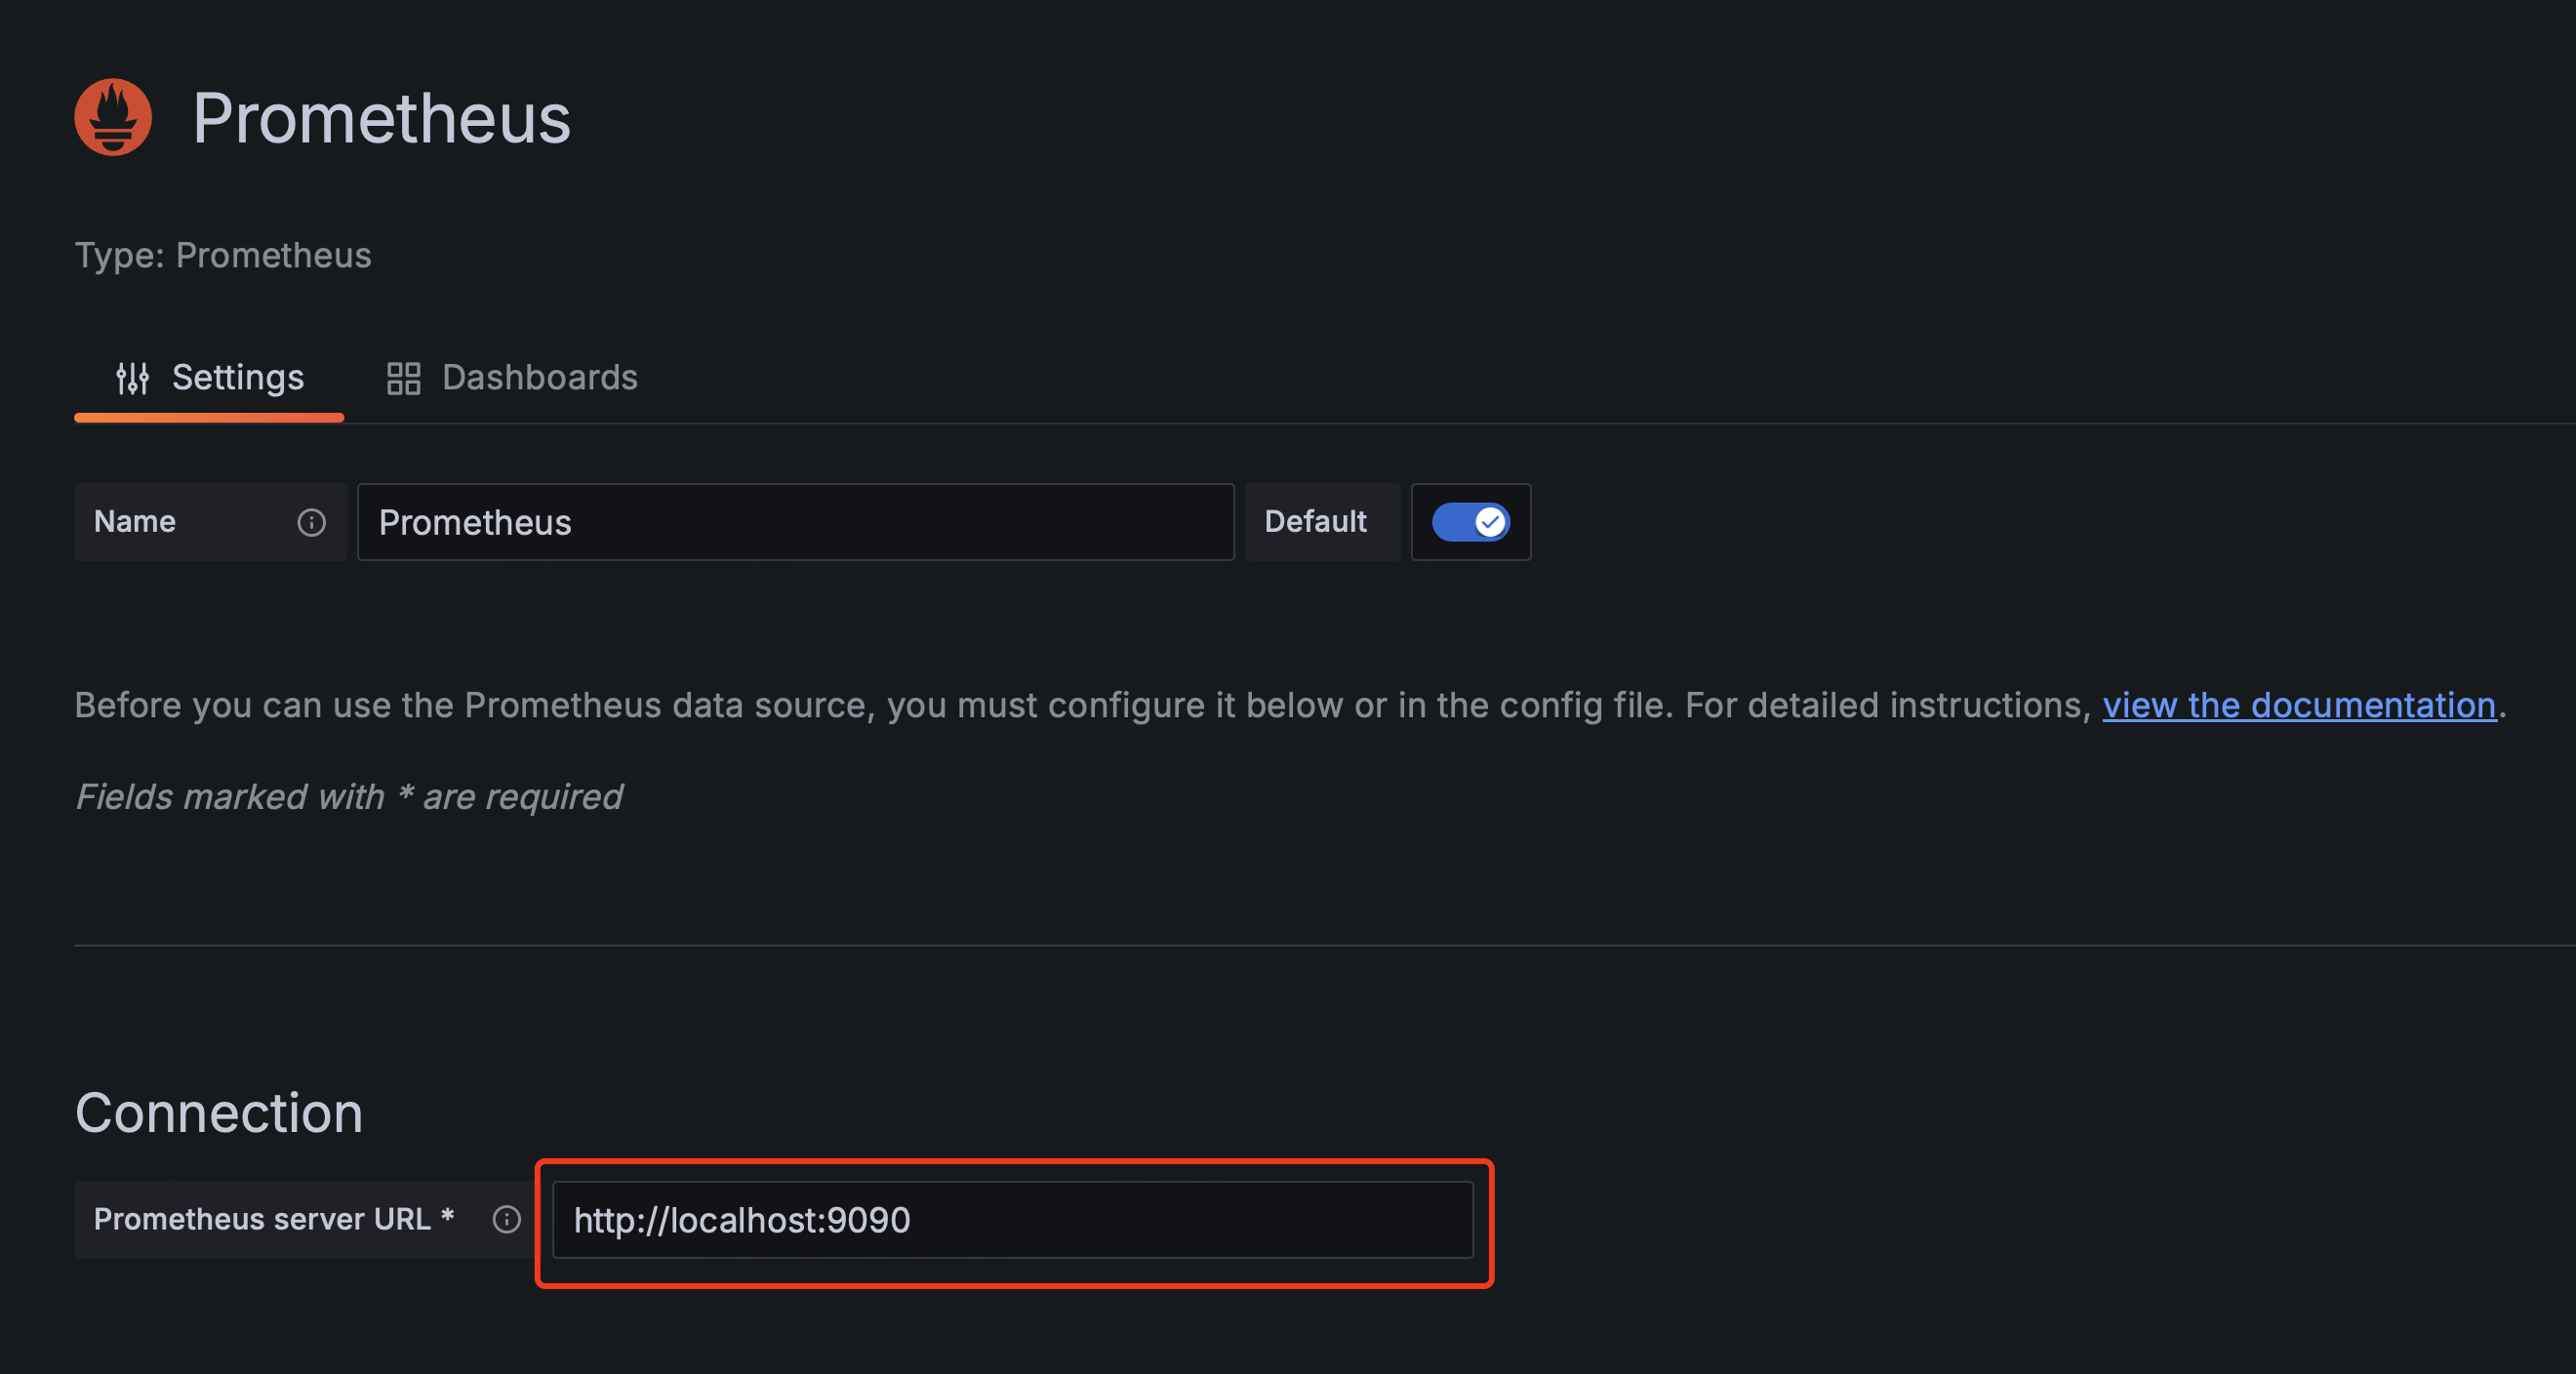Click the grid icon on Dashboards tab
This screenshot has height=1374, width=2576.
[x=403, y=378]
